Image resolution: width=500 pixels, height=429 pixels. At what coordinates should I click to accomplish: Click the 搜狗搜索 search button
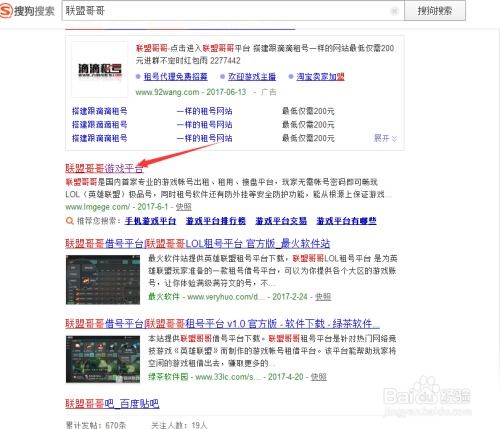click(435, 11)
